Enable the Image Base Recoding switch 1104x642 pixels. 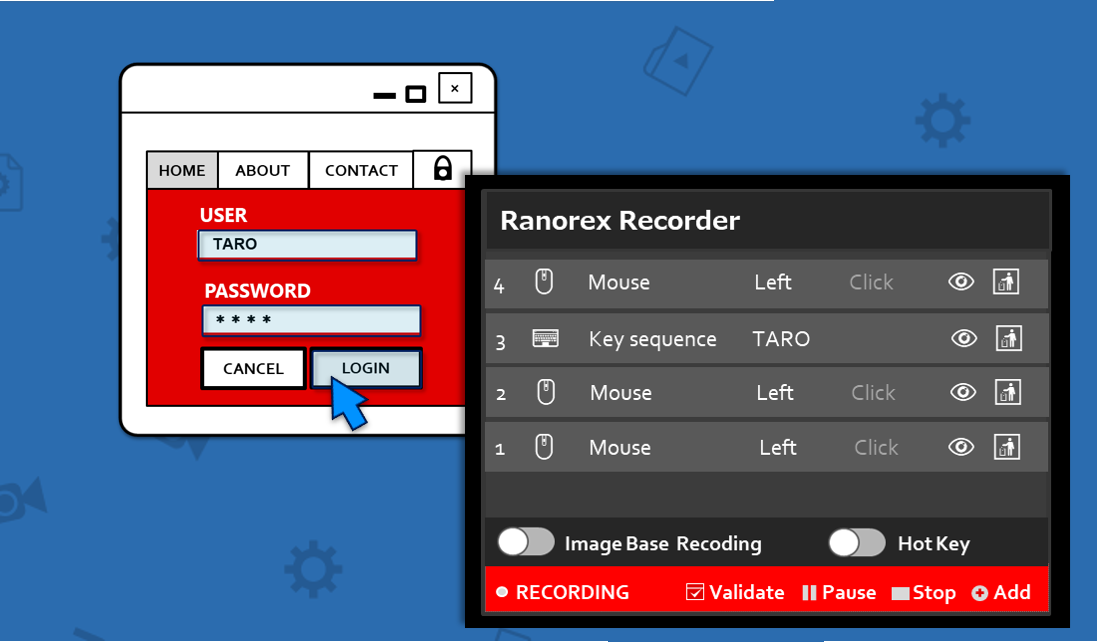(x=525, y=542)
